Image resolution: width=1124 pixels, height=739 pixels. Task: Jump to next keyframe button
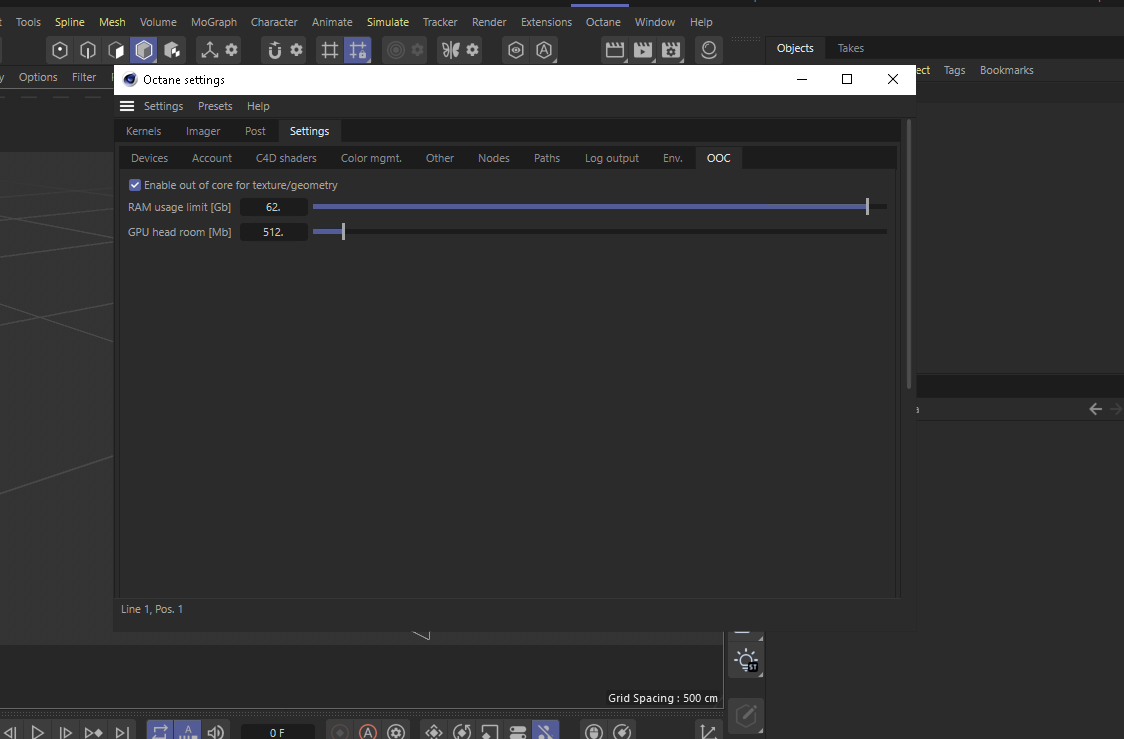pos(93,733)
